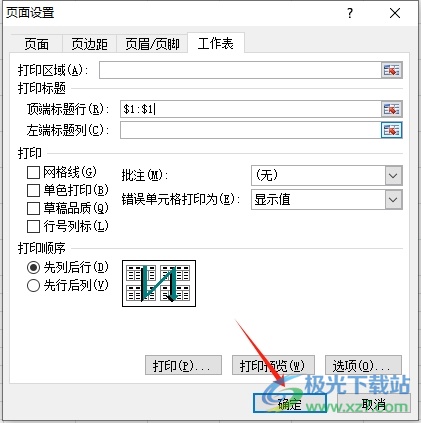Image resolution: width=421 pixels, height=423 pixels.
Task: Click the help question mark icon
Action: [350, 13]
